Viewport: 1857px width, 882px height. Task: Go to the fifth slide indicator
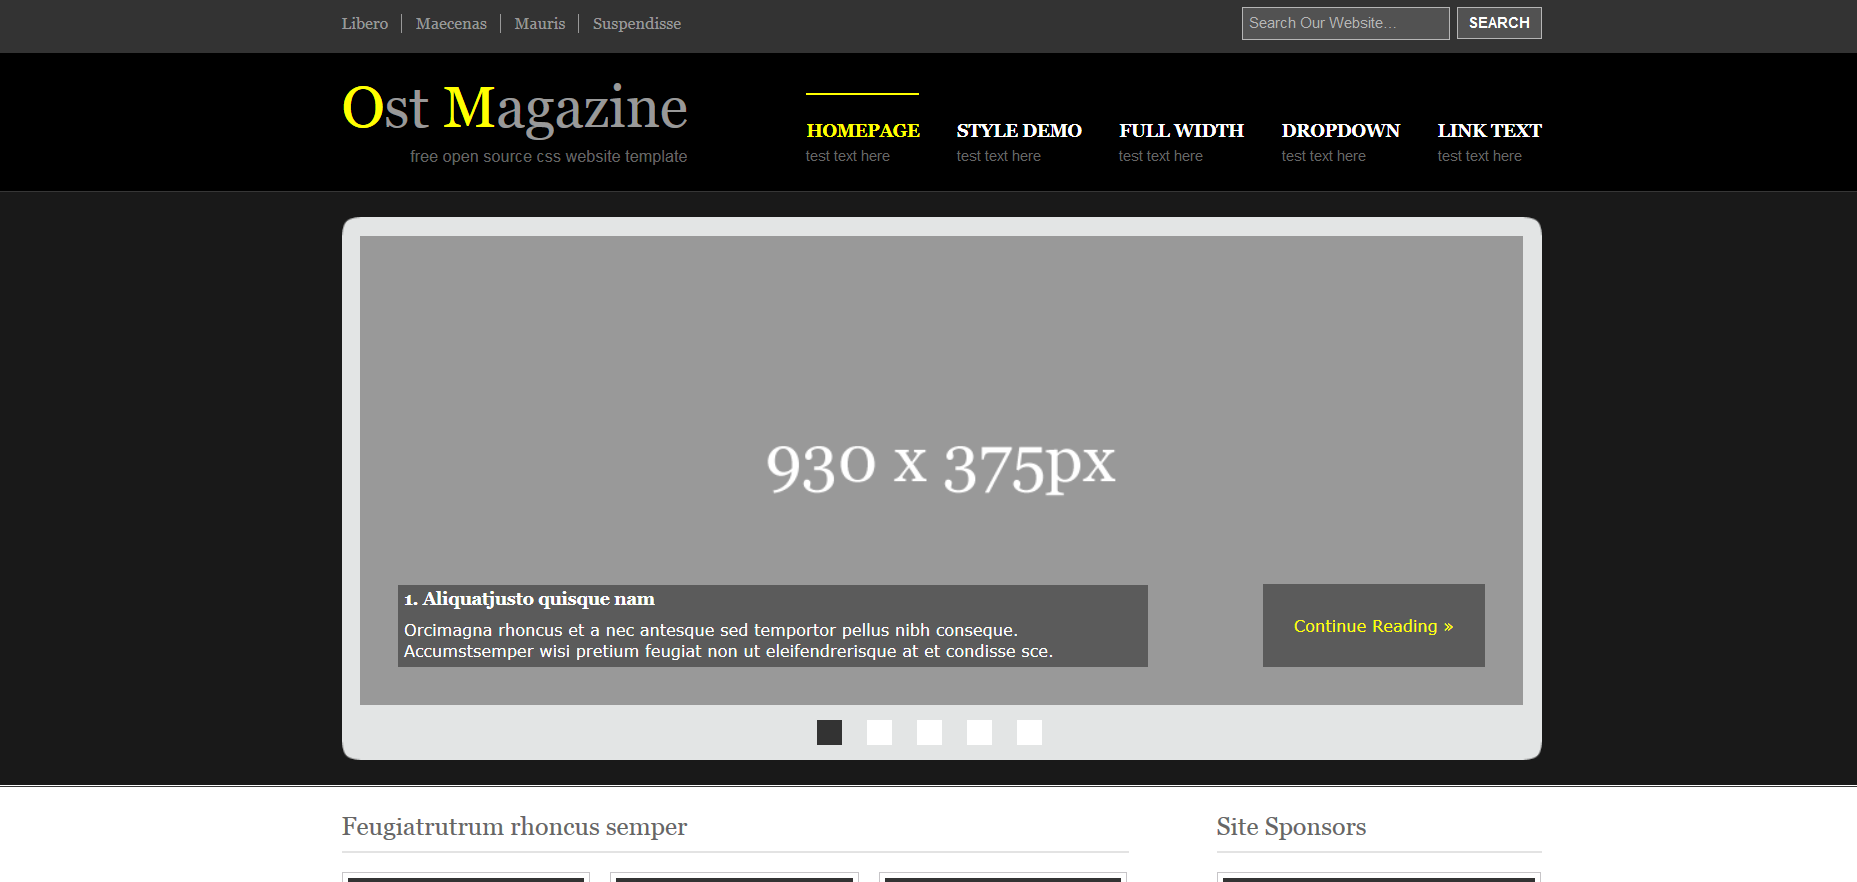[x=1029, y=733]
